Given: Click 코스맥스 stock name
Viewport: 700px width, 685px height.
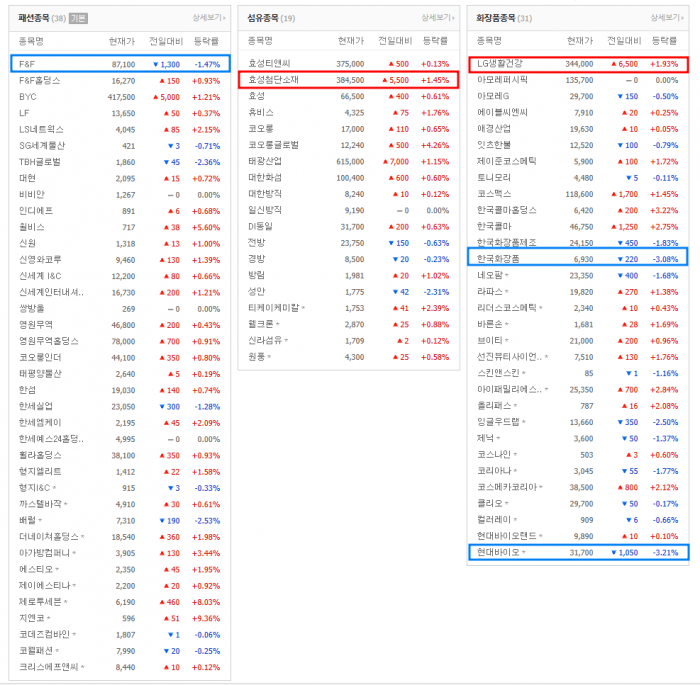Looking at the screenshot, I should click(x=494, y=194).
